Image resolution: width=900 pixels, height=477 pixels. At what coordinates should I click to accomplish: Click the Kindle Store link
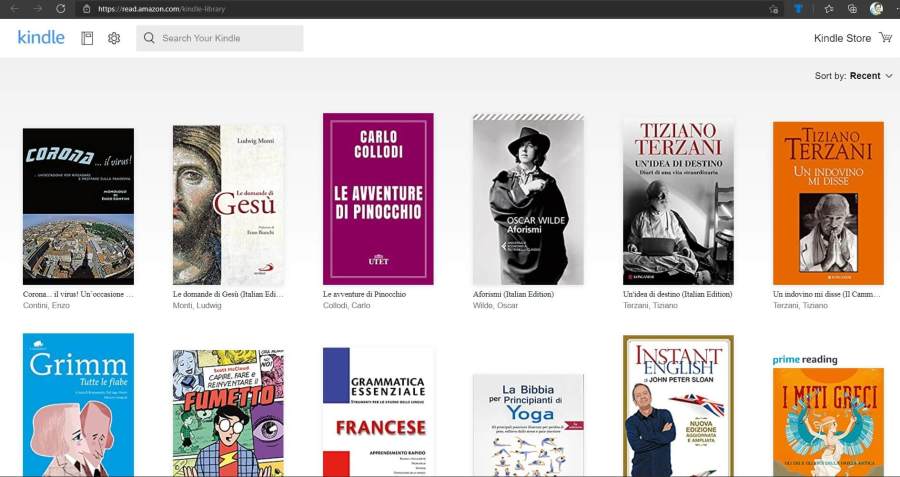tap(842, 38)
